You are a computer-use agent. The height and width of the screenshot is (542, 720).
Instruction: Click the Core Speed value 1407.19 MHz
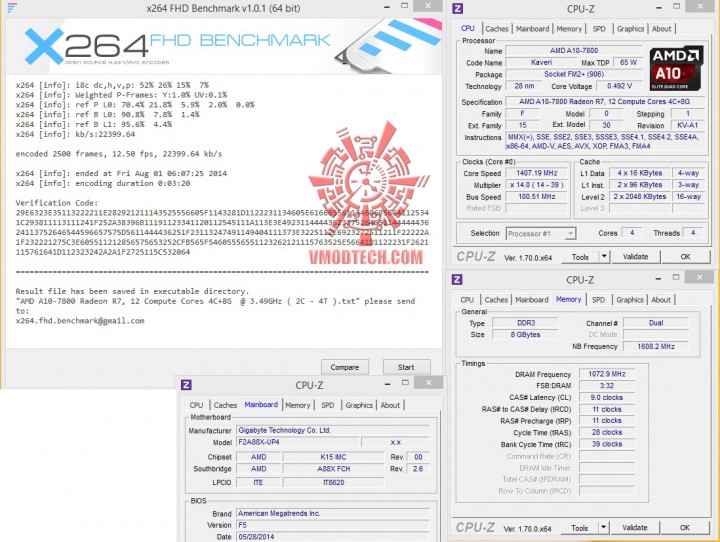coord(536,173)
